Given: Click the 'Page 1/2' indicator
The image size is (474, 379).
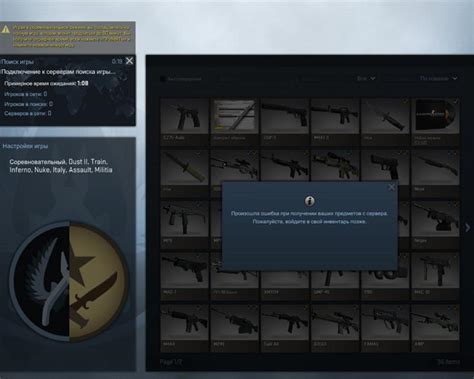Looking at the screenshot, I should (x=171, y=362).
